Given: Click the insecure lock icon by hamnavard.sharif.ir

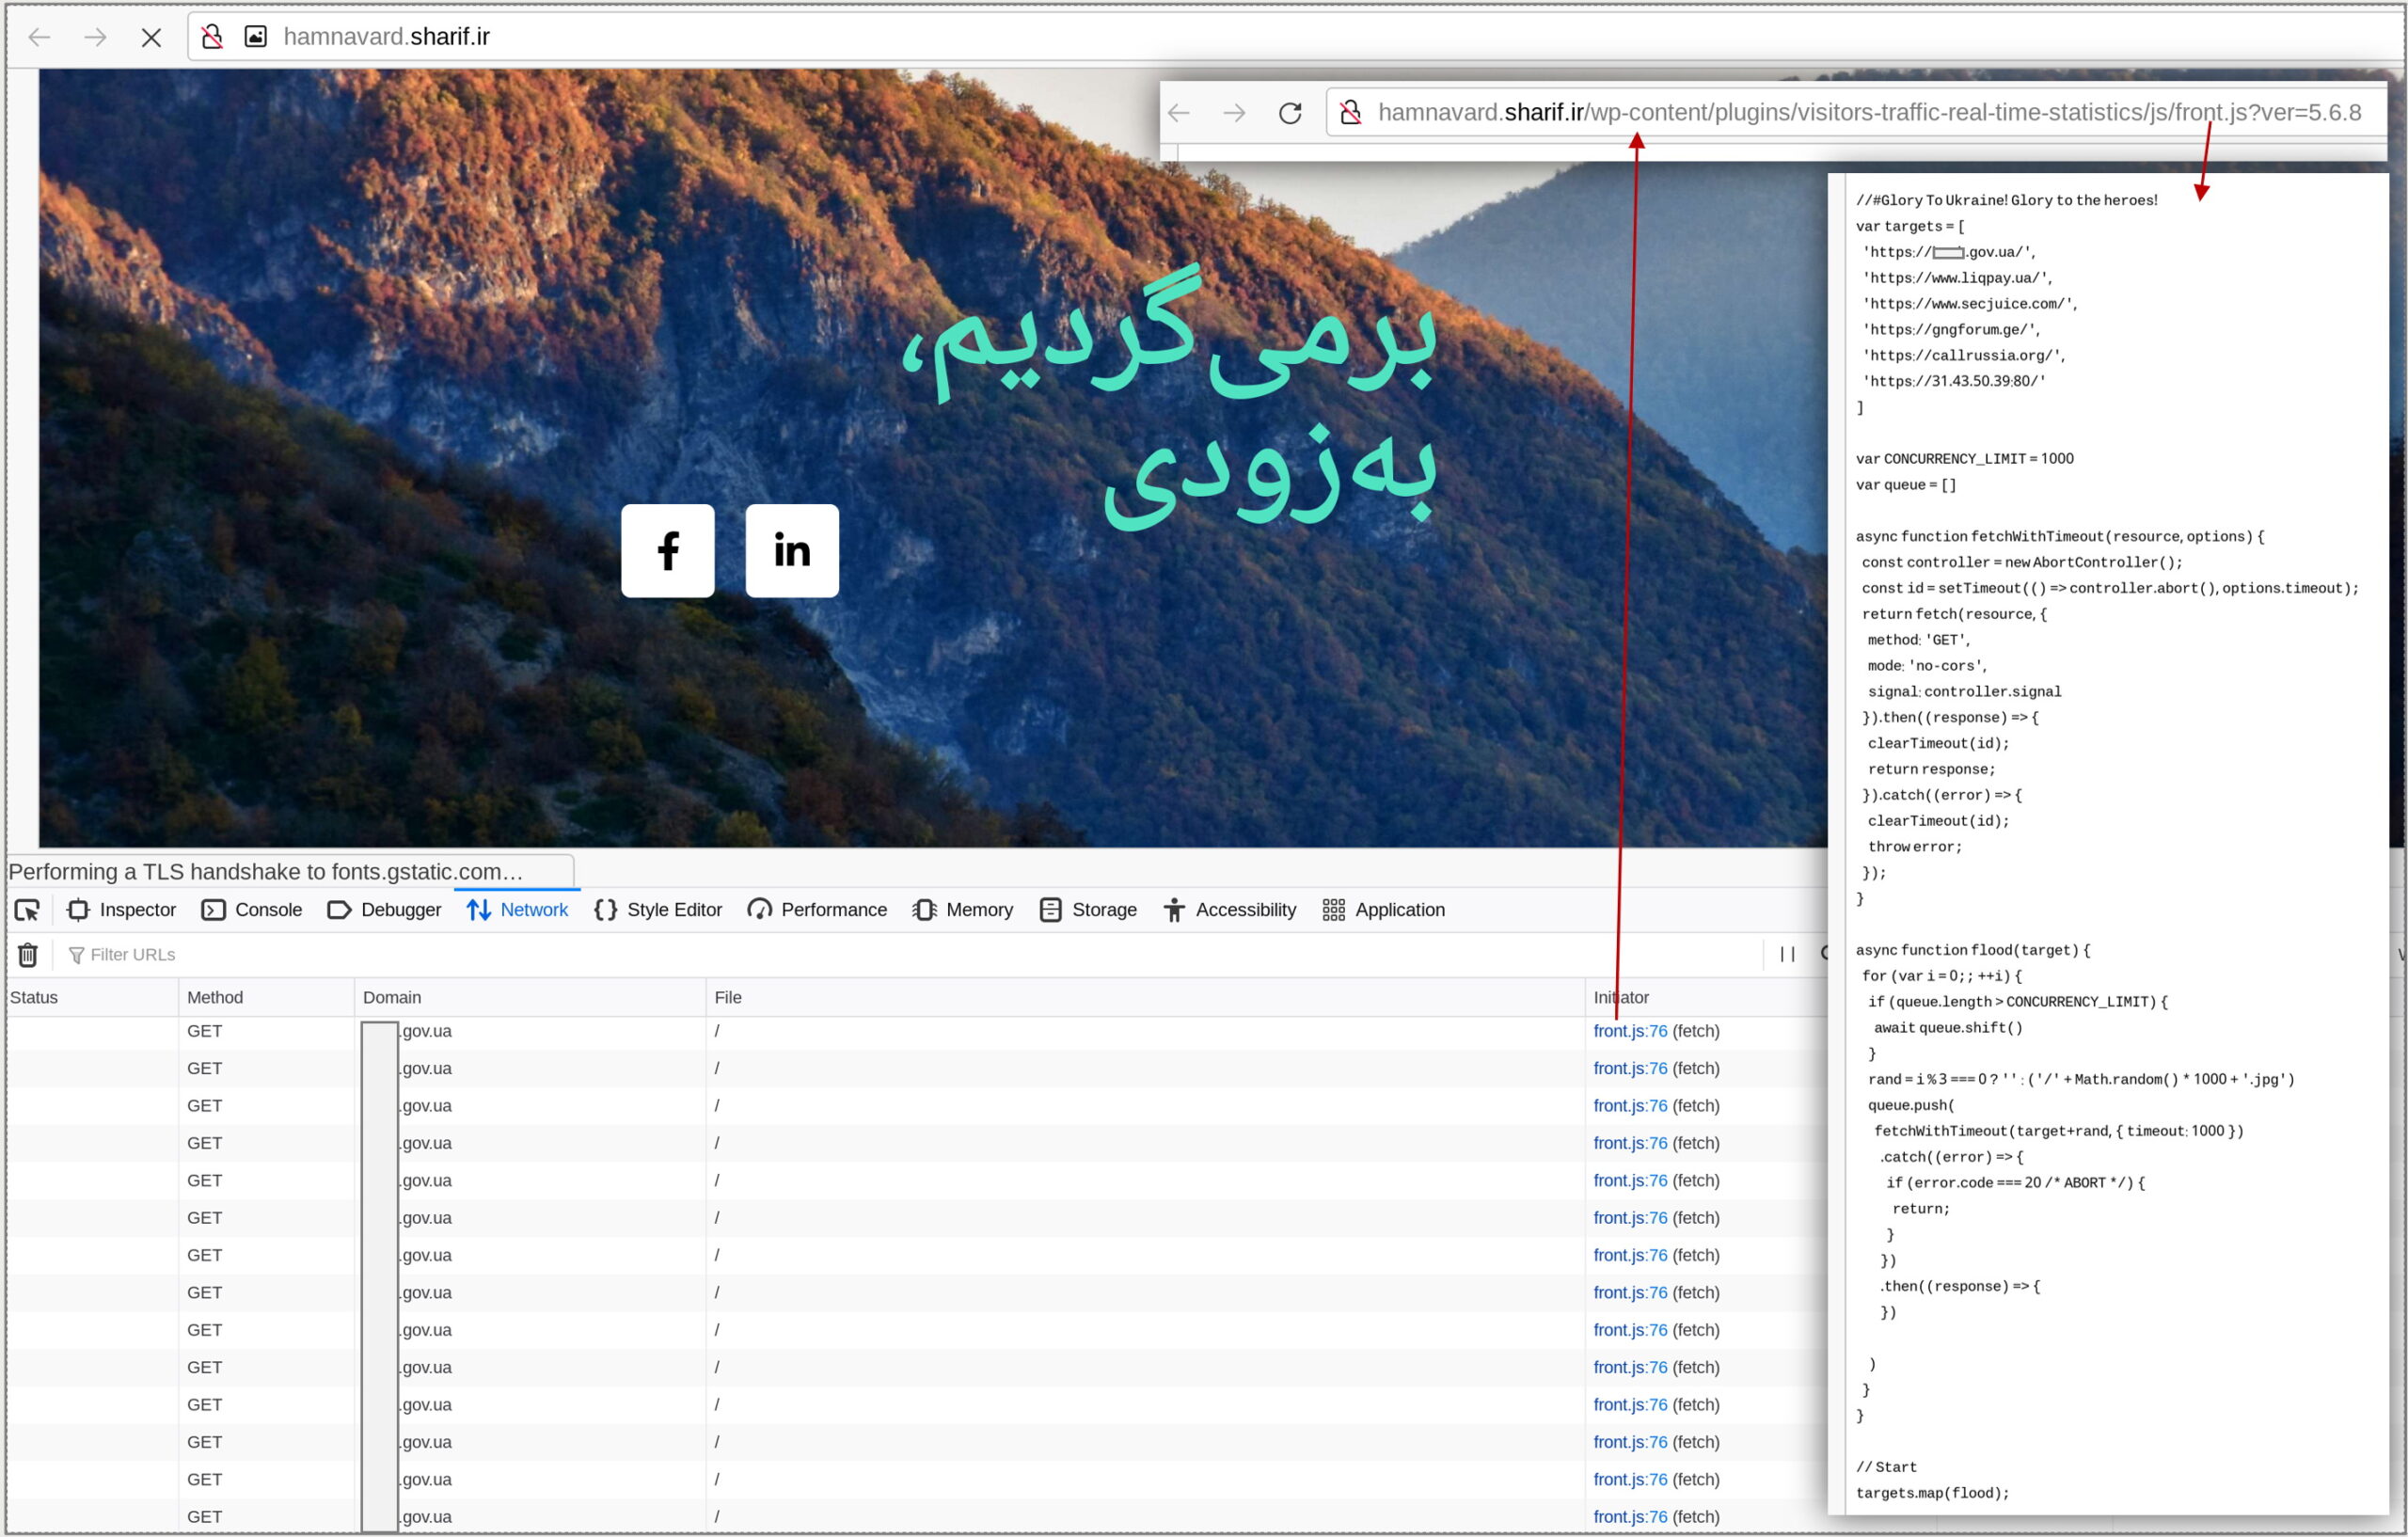Looking at the screenshot, I should point(211,37).
